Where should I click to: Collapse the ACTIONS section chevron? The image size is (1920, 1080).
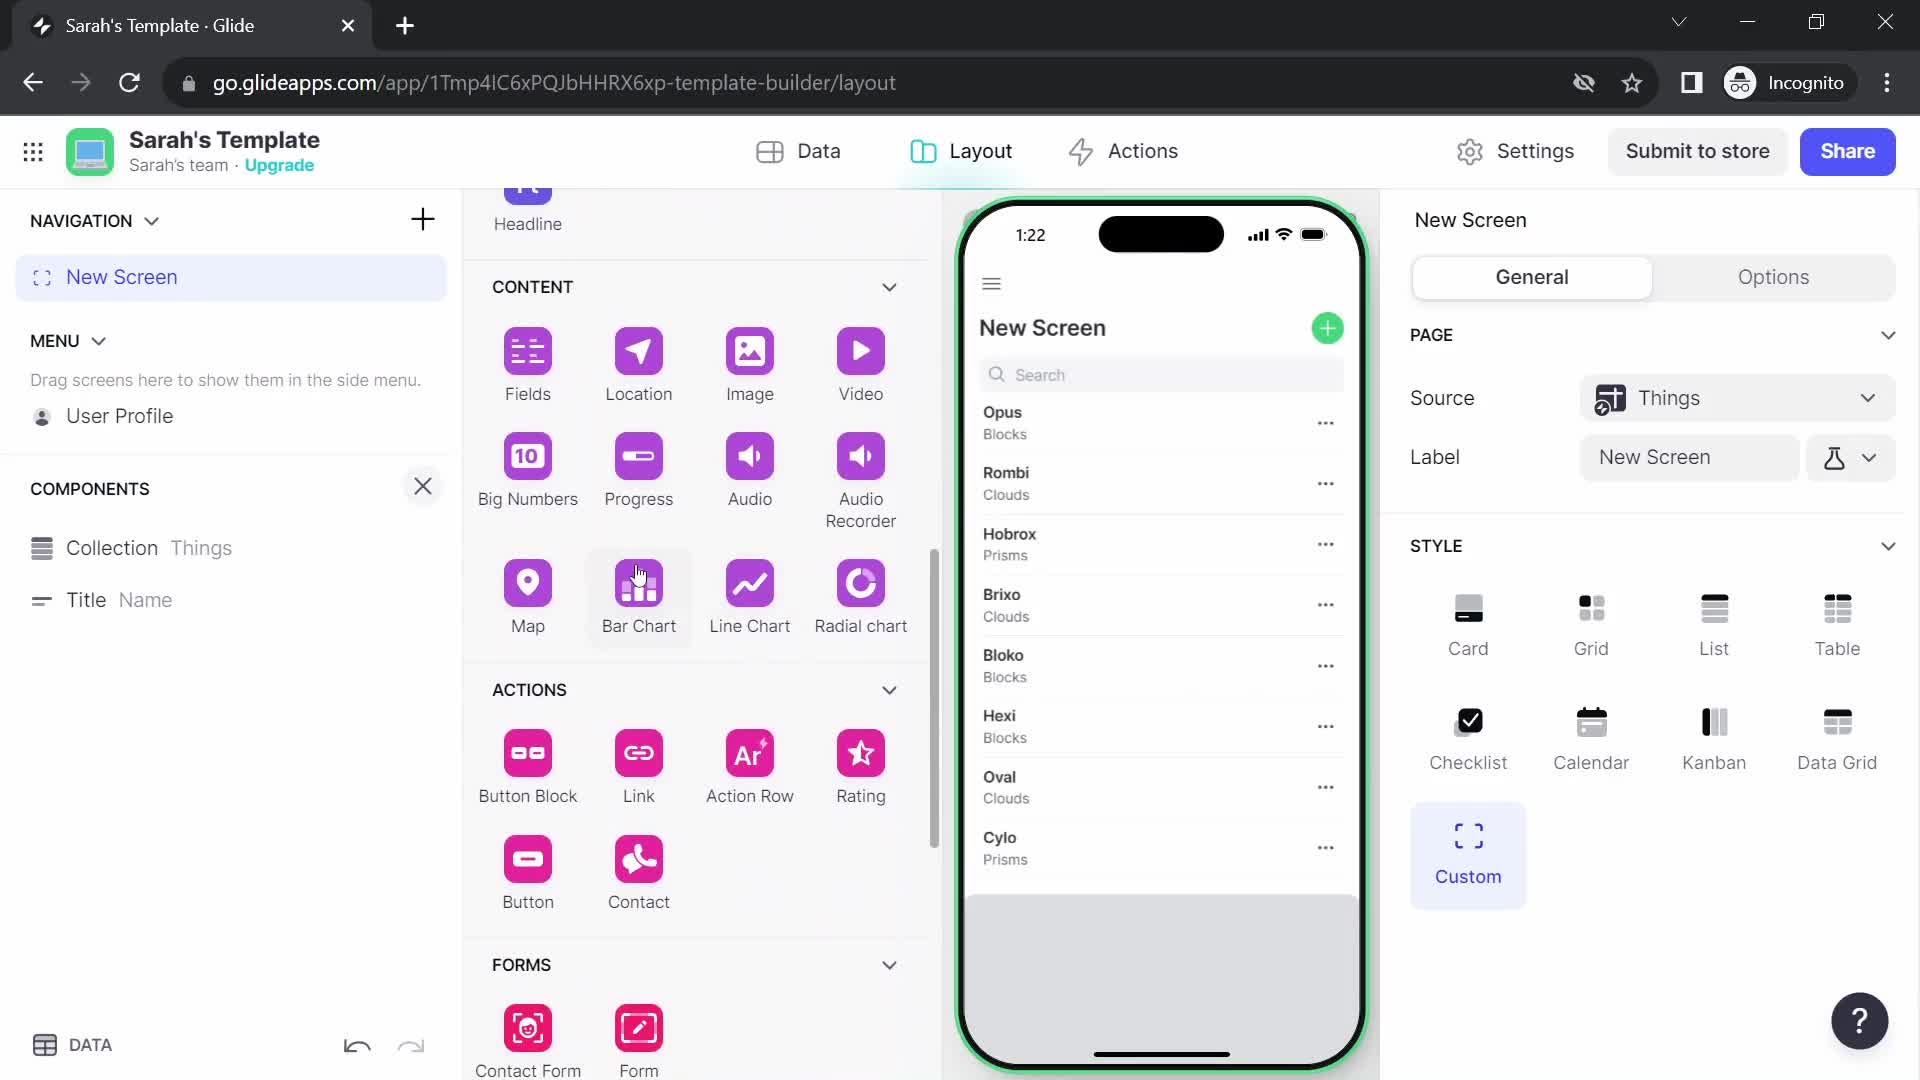[889, 690]
